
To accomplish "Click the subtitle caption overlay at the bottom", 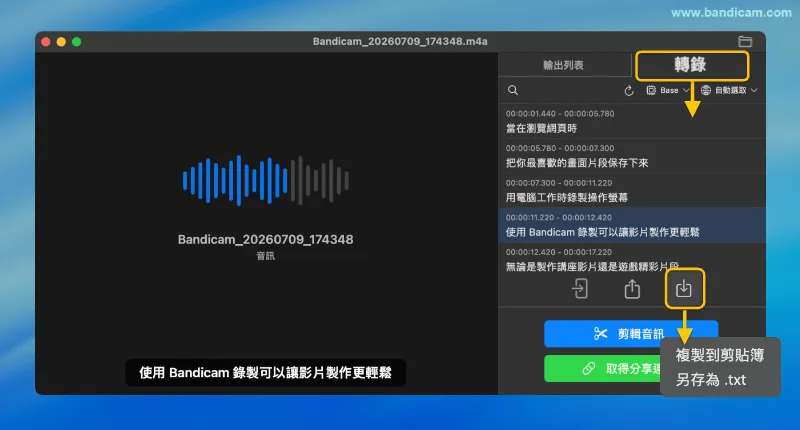I will tap(265, 373).
